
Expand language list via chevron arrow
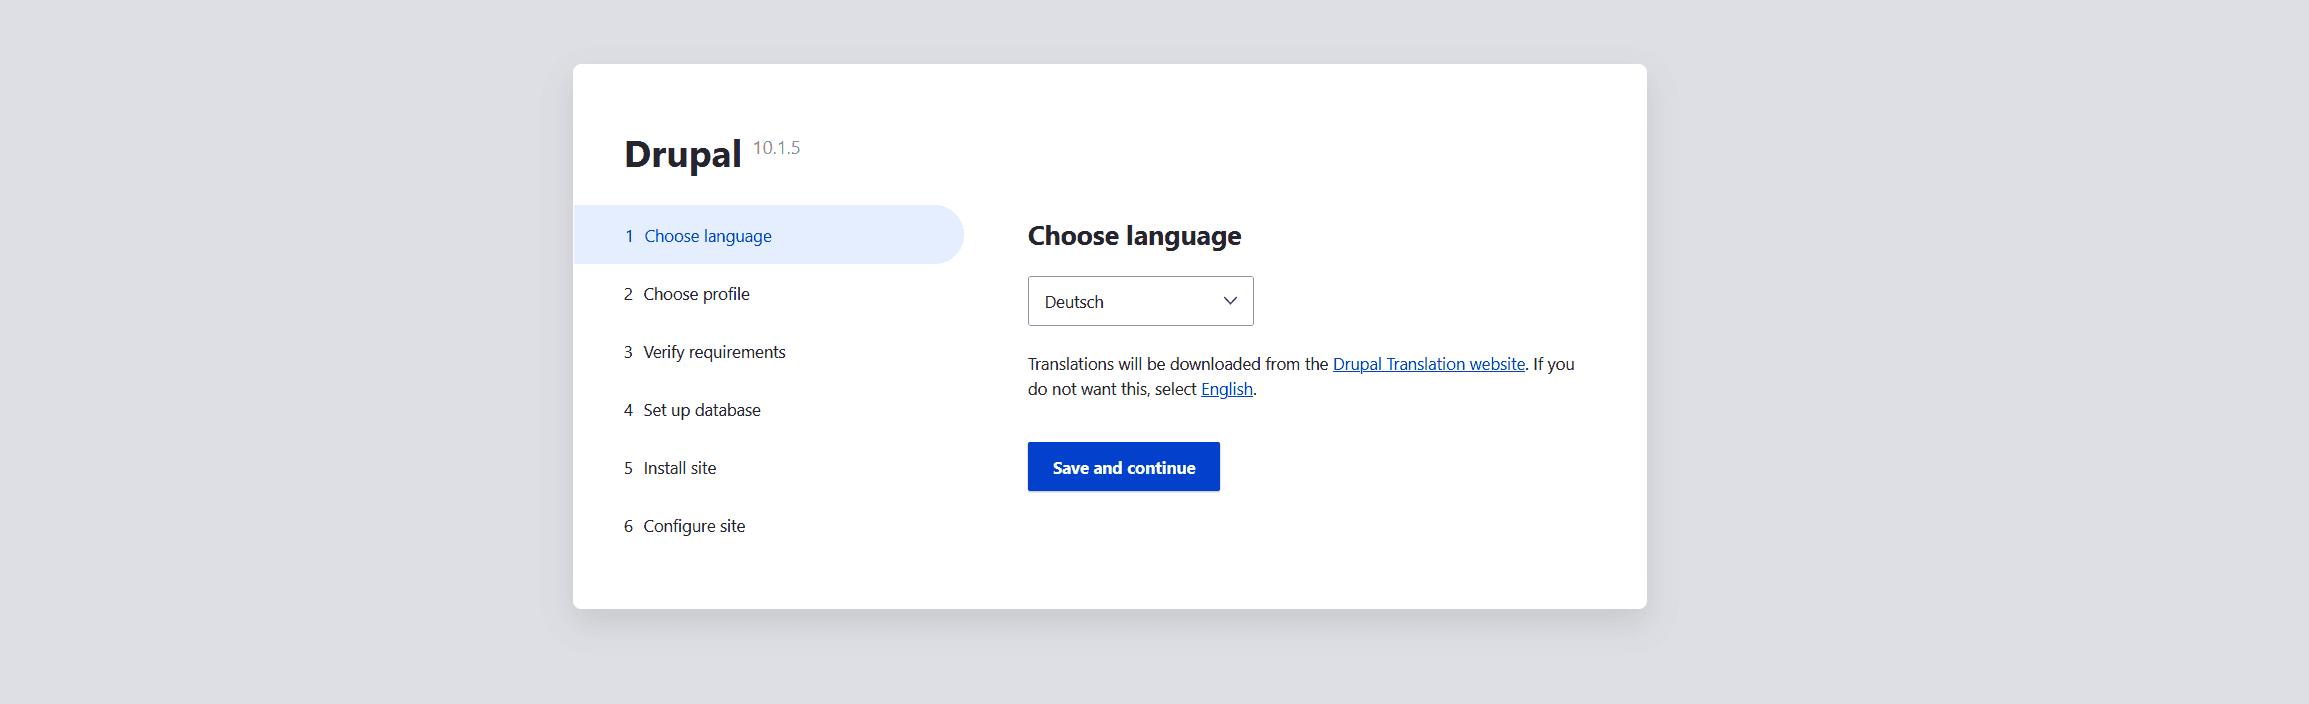(1230, 301)
